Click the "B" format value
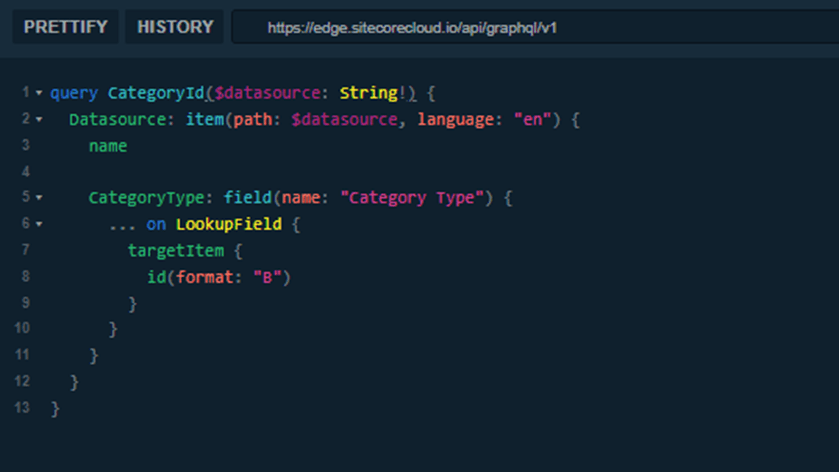The height and width of the screenshot is (472, 839). coord(267,277)
